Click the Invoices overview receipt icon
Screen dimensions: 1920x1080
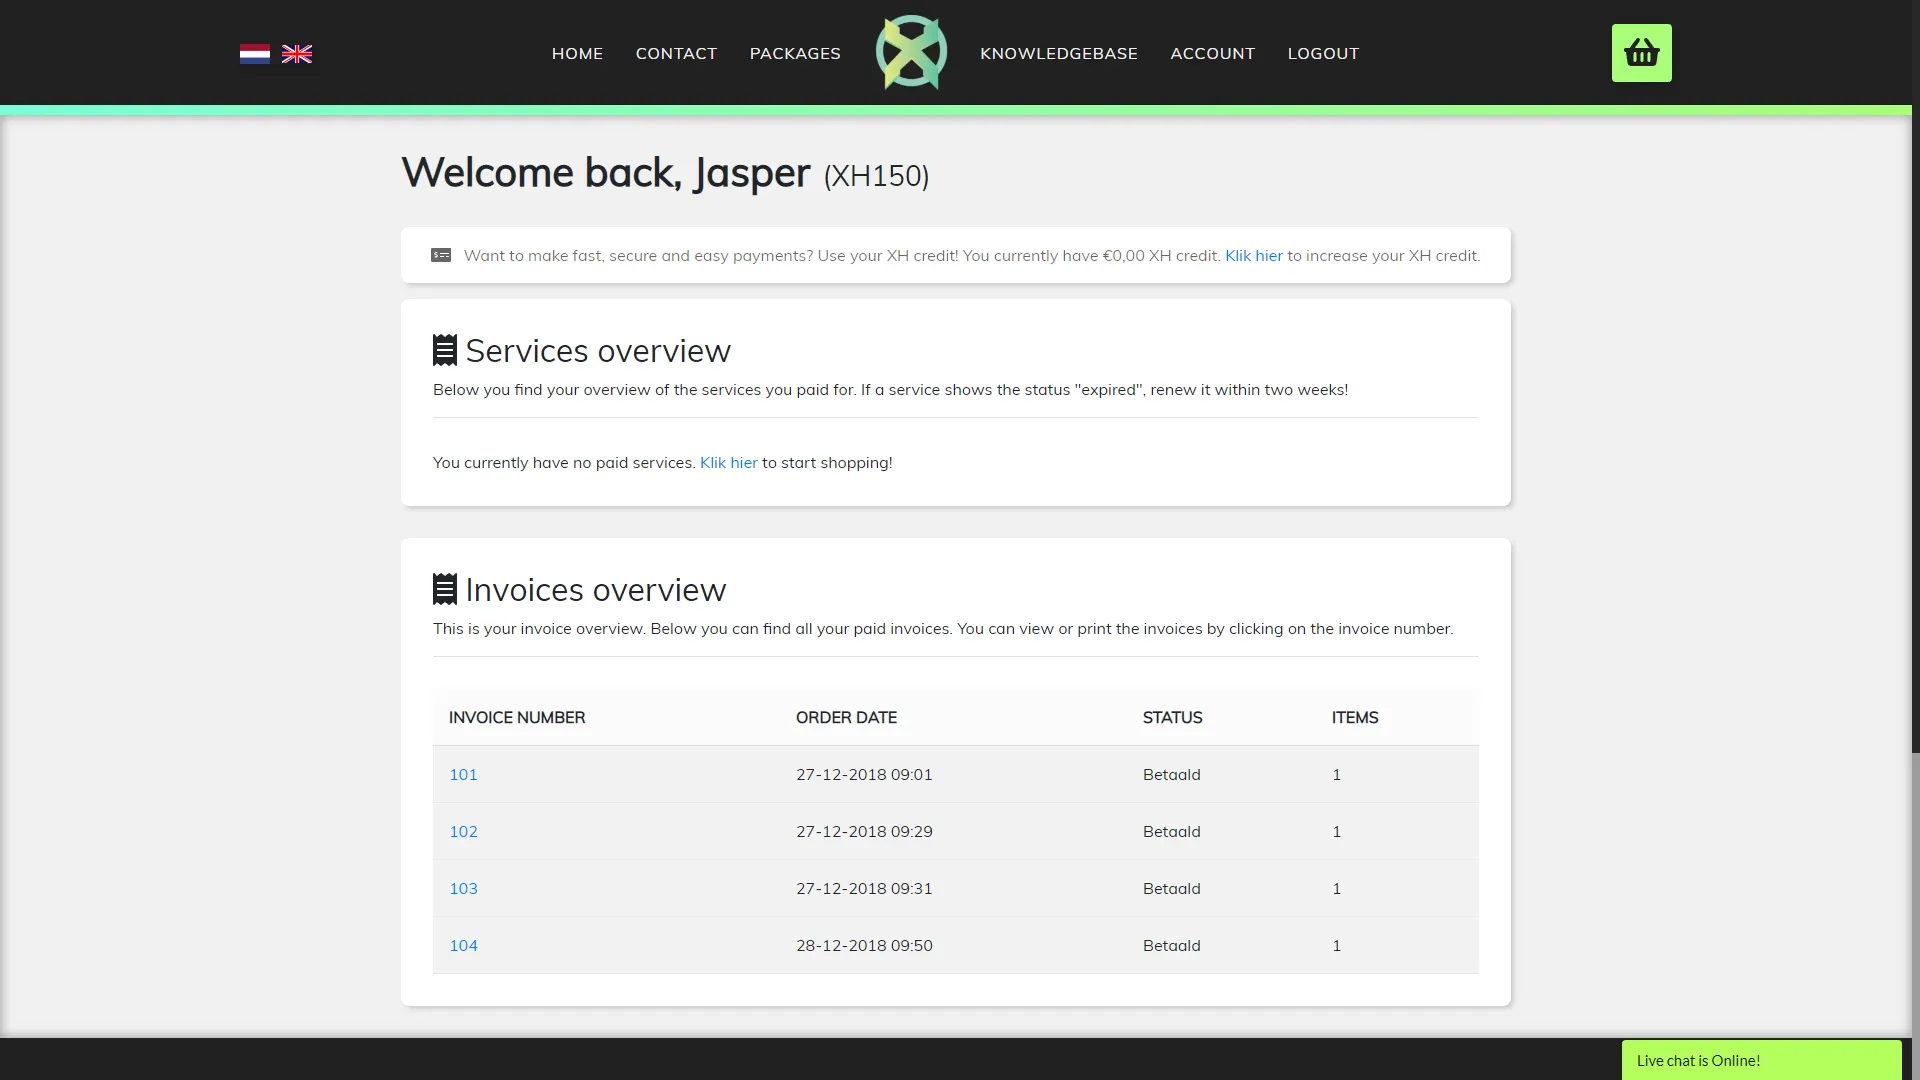point(445,589)
